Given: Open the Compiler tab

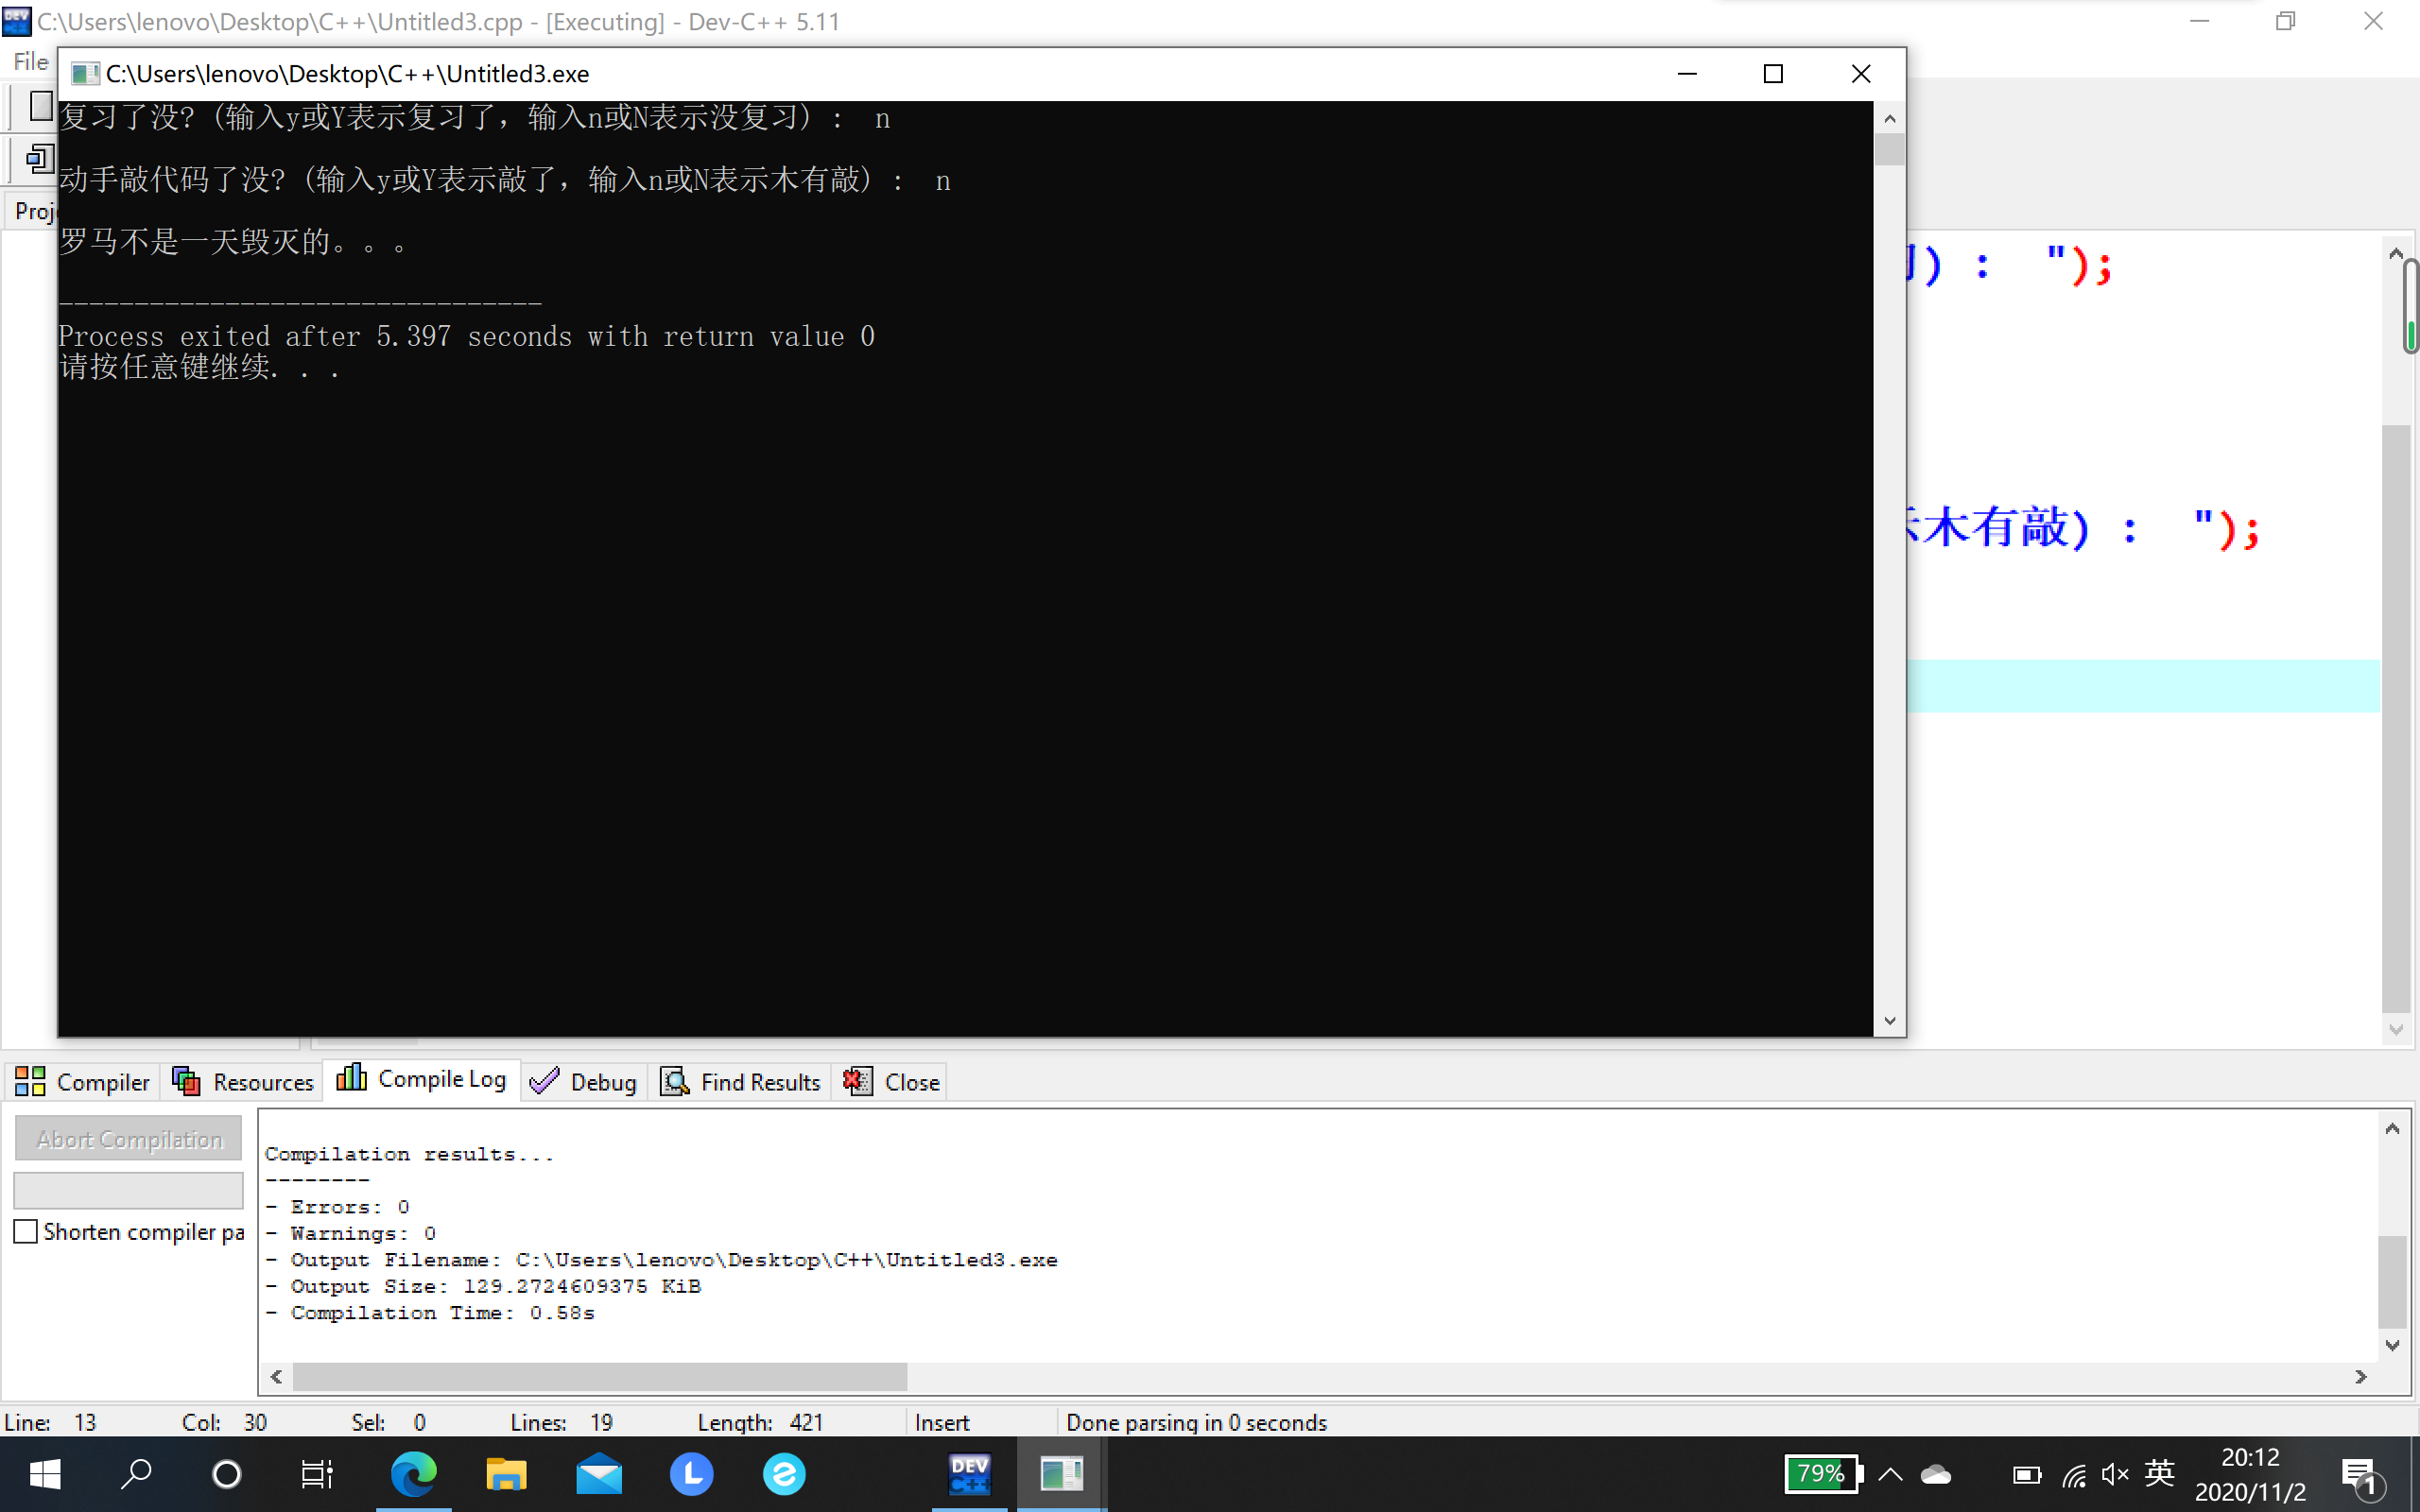Looking at the screenshot, I should 82,1082.
